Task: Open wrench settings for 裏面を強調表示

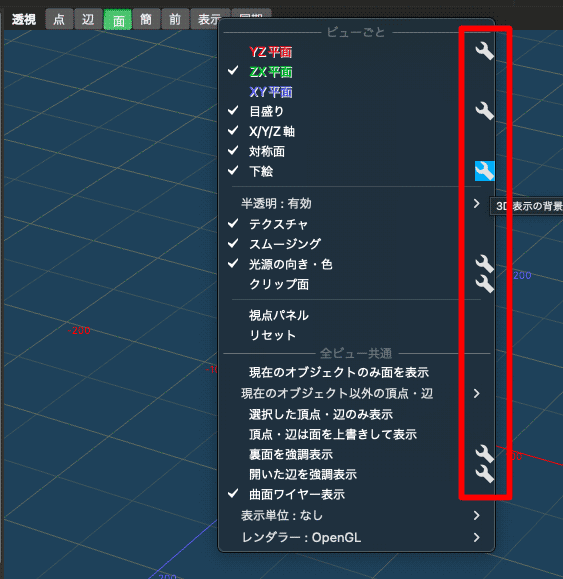Action: 484,454
